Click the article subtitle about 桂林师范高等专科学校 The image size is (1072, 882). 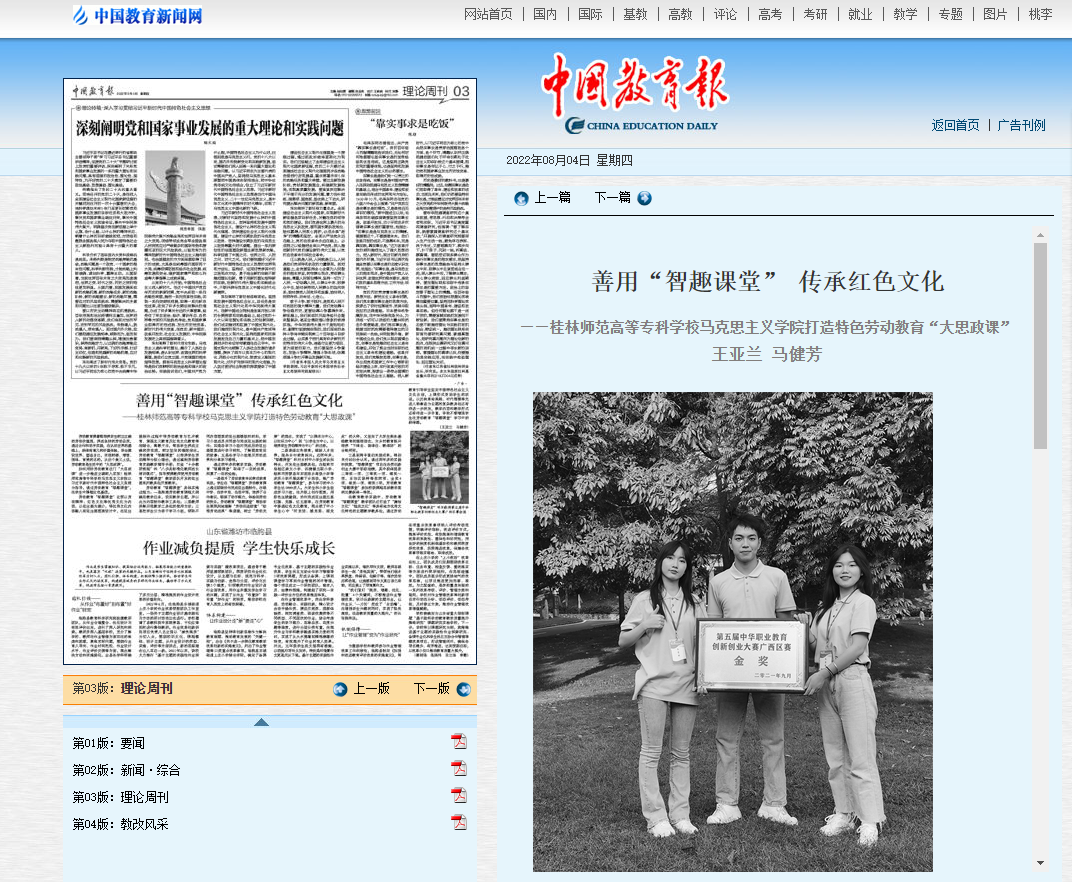766,328
